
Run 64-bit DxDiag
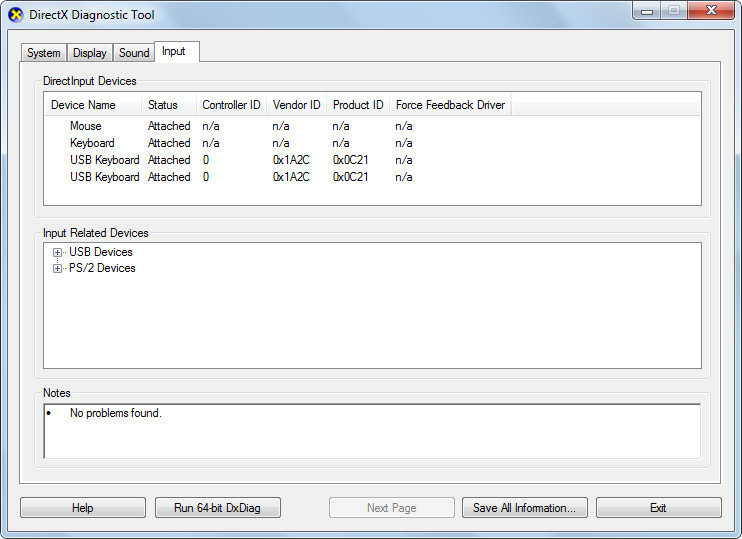coord(218,508)
